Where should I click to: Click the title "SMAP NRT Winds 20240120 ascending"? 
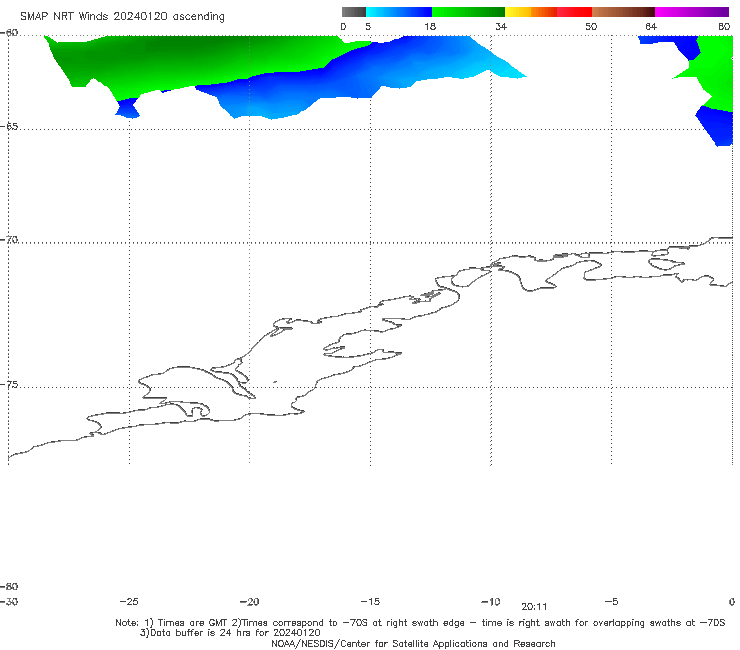tap(122, 16)
